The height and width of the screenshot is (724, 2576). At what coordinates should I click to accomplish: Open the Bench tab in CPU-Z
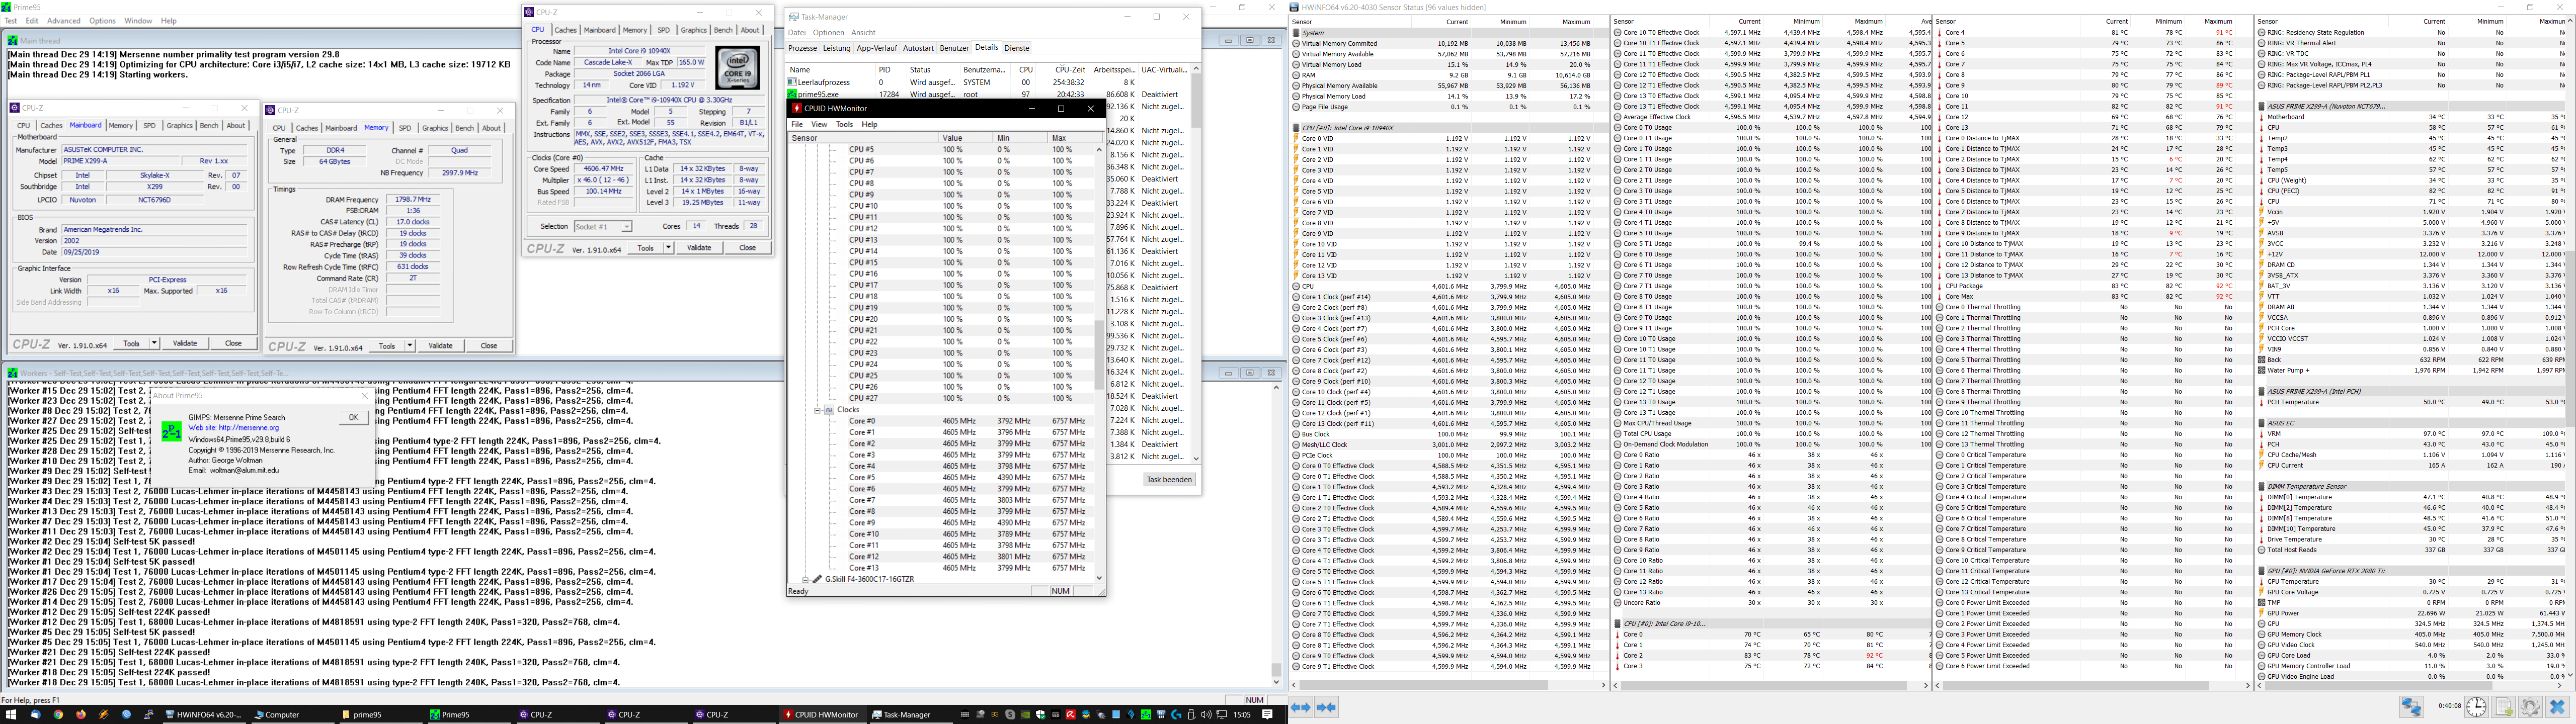(x=723, y=30)
